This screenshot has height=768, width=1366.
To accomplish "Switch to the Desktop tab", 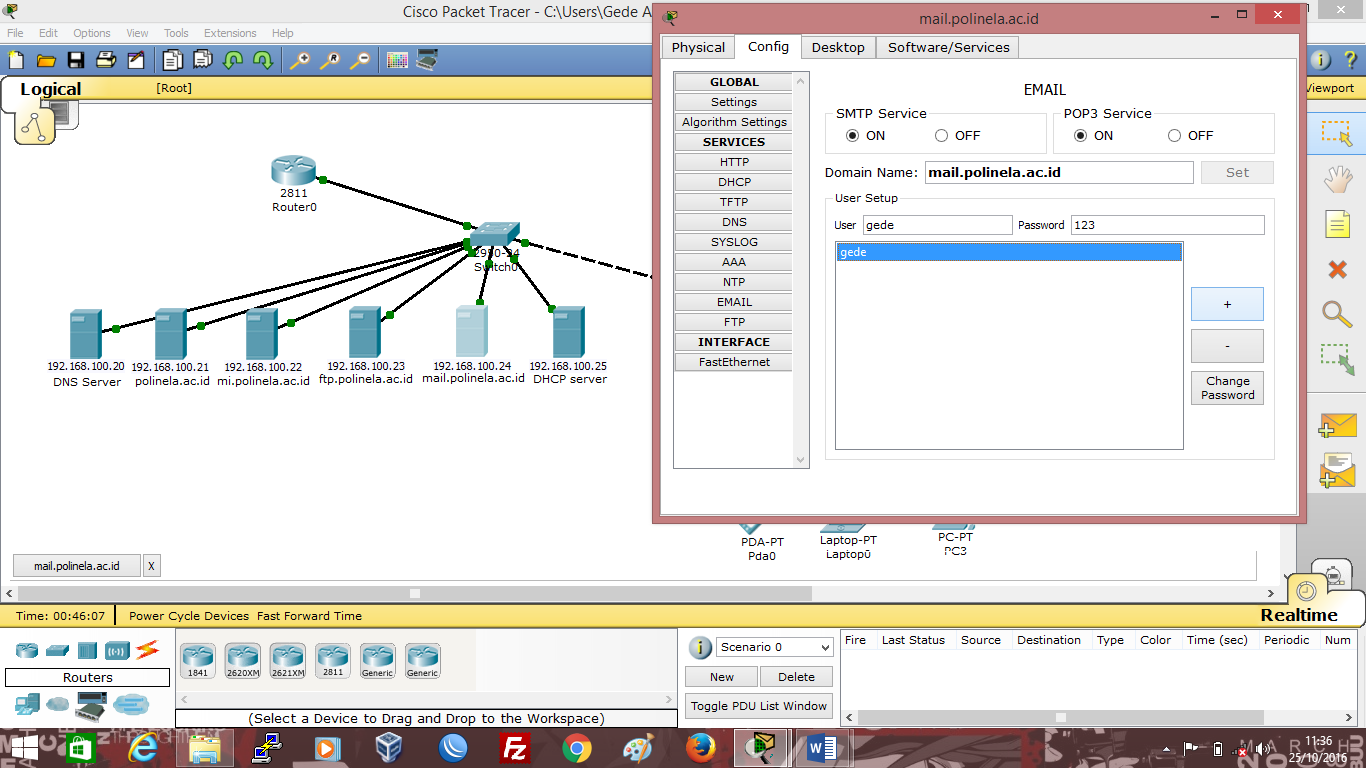I will 838,47.
